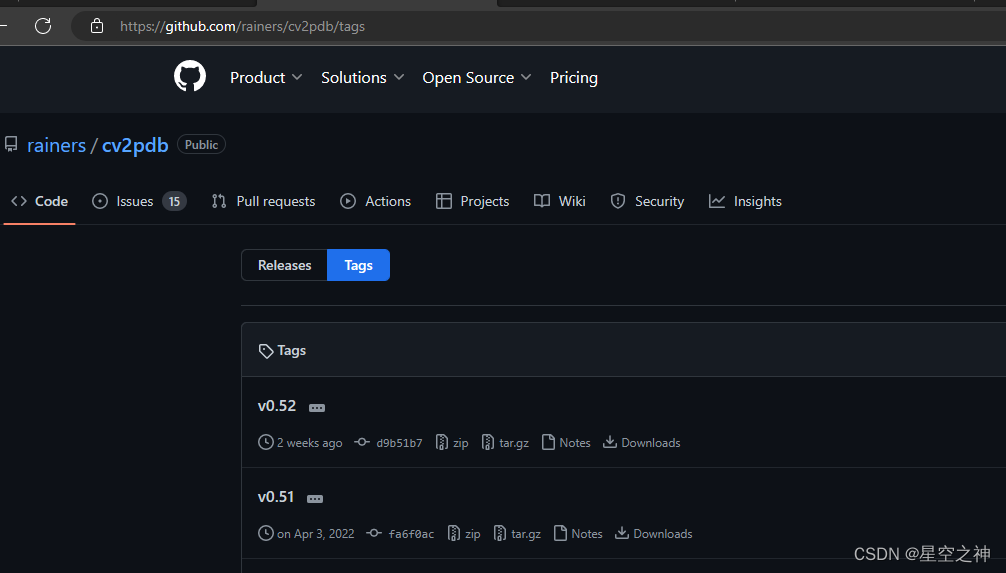Screen dimensions: 1006x573
Task: Click the Notes page icon for v0.51
Action: coord(560,533)
